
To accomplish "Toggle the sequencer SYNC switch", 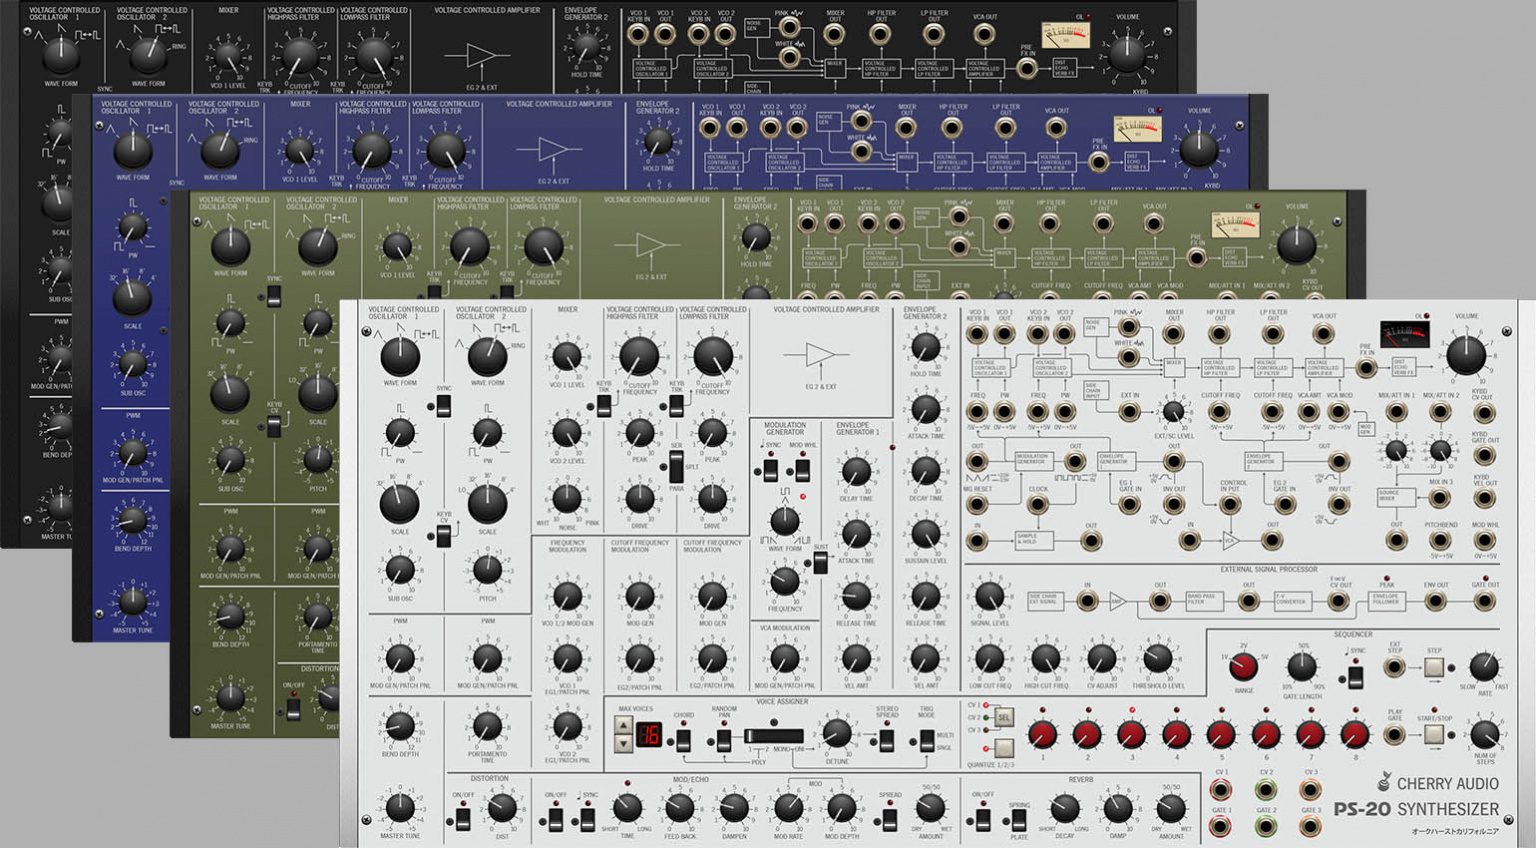I will (x=1355, y=676).
